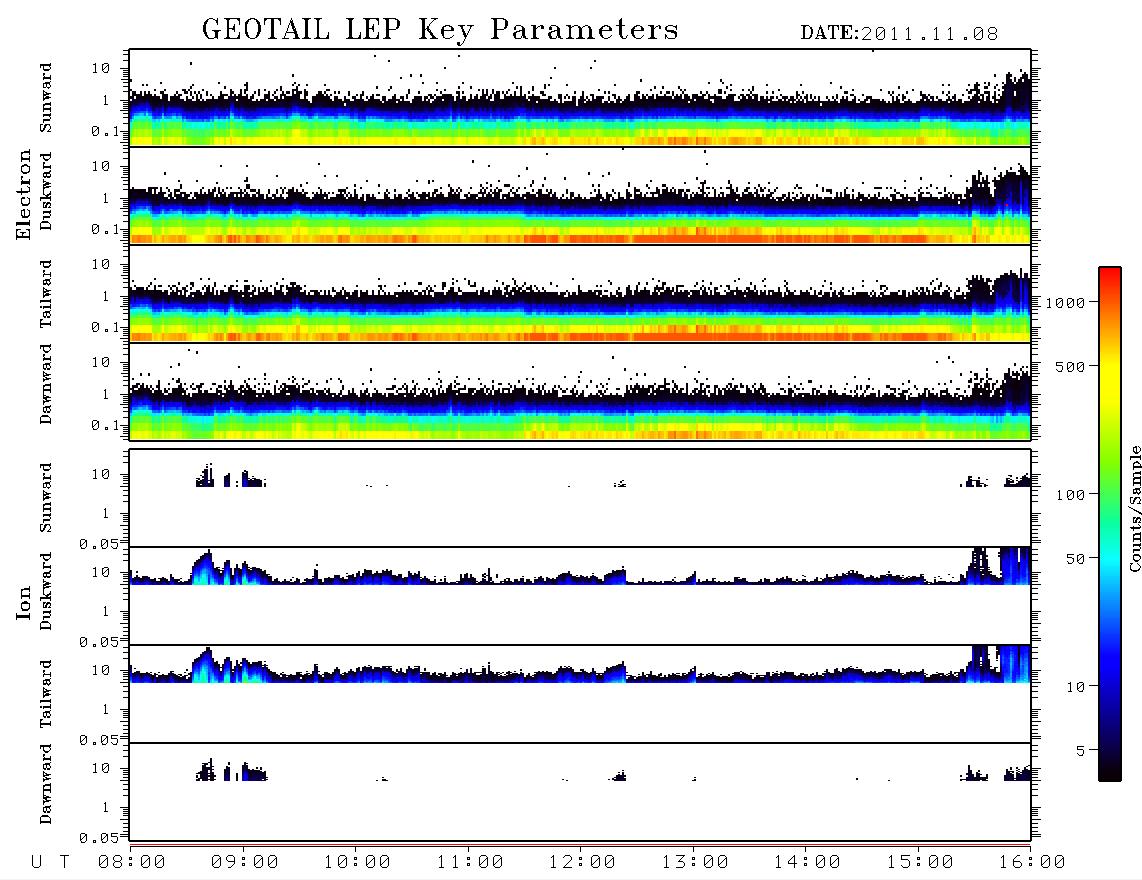Click the color bar "5" tick label

coord(1081,751)
